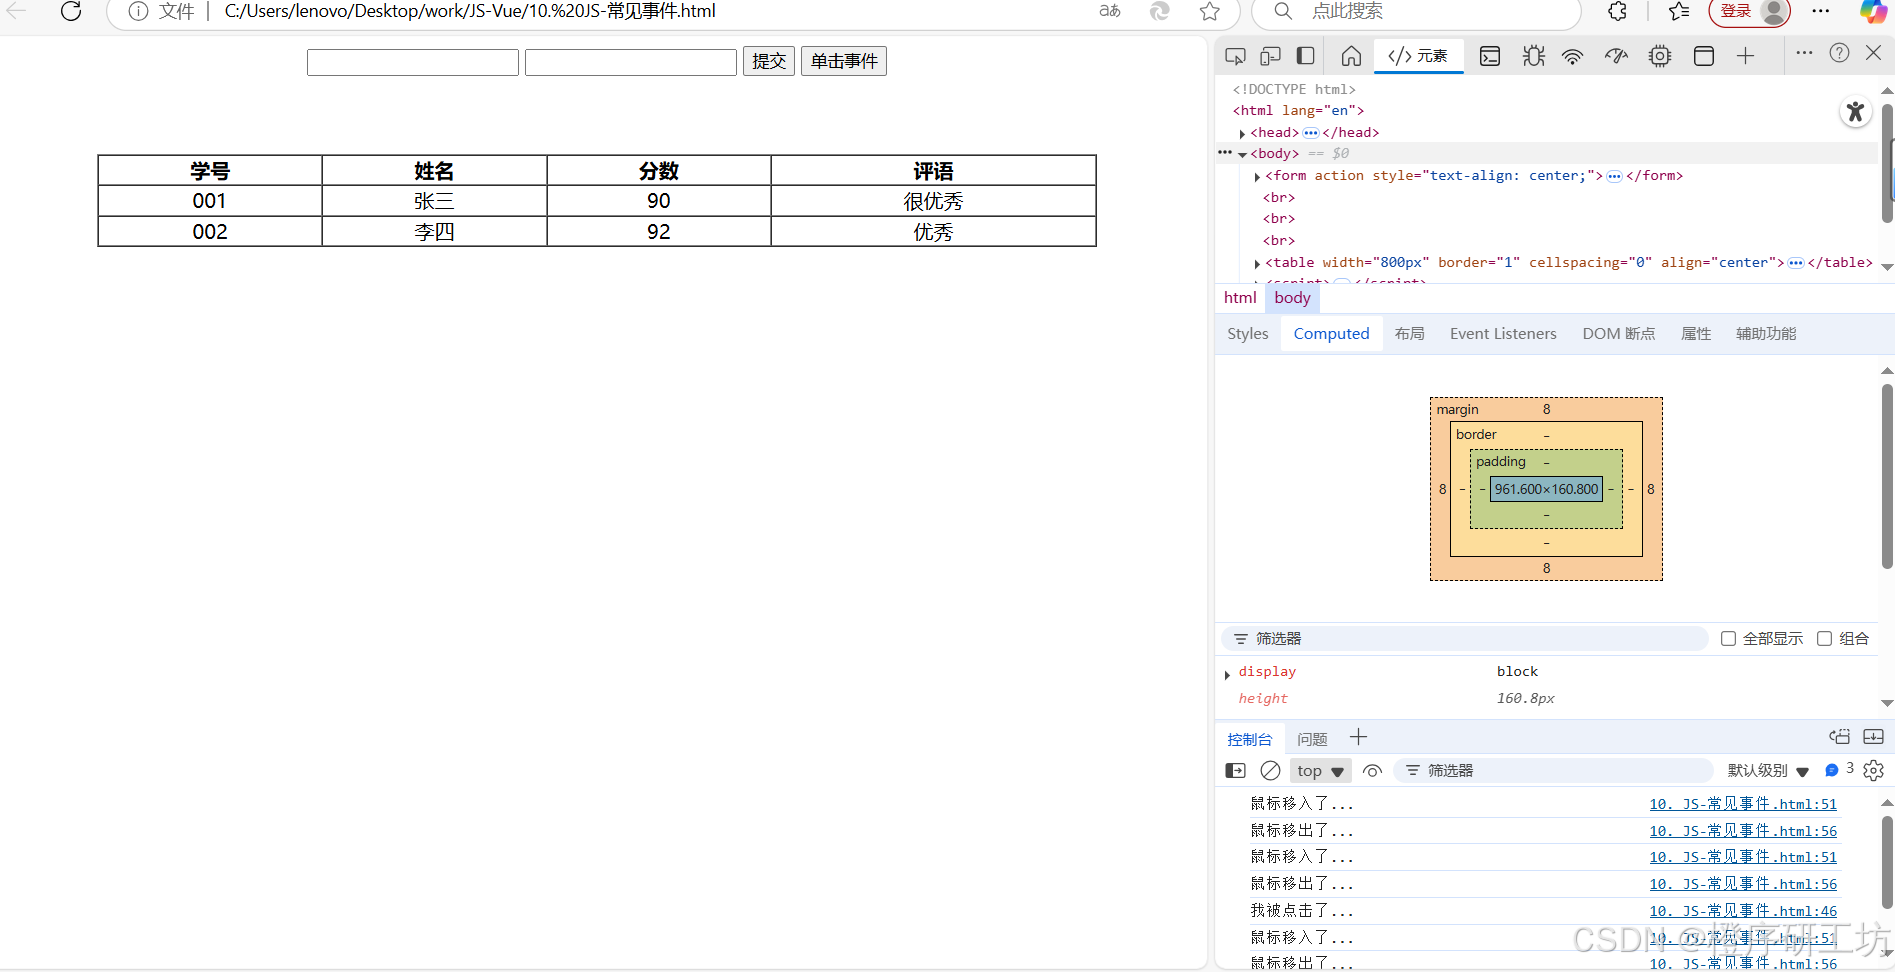The width and height of the screenshot is (1895, 972).
Task: Click the network conditions wifi icon
Action: point(1572,56)
